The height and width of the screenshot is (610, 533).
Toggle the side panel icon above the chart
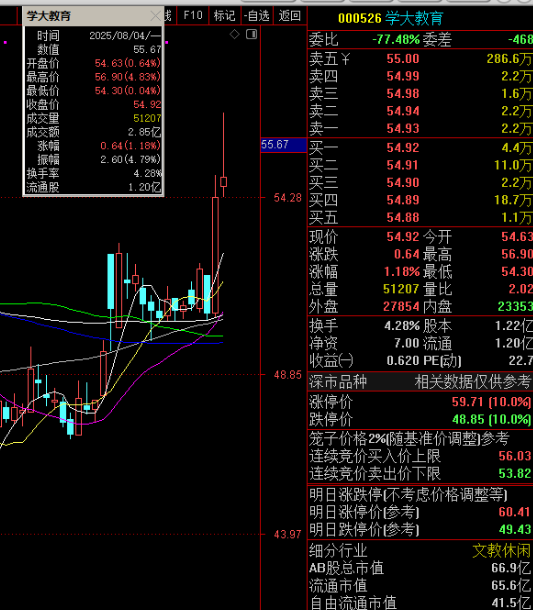pyautogui.click(x=252, y=34)
